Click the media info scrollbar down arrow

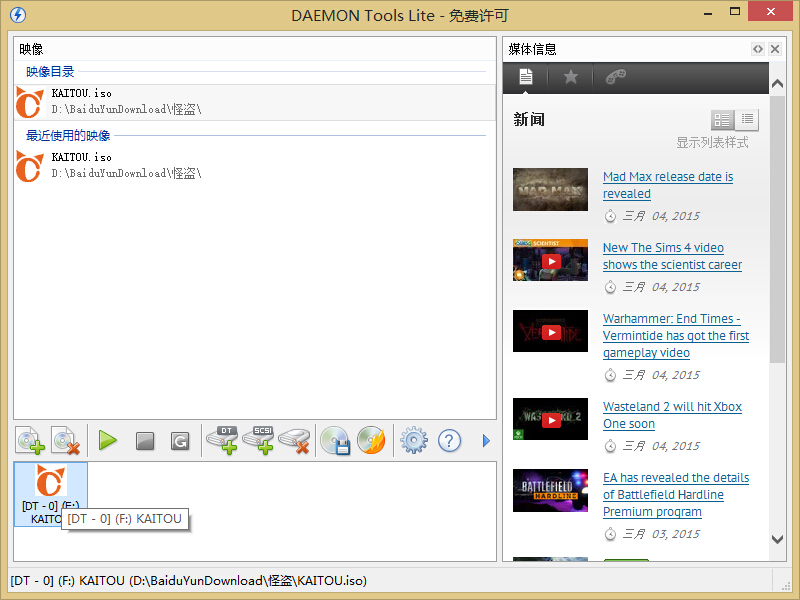pos(777,539)
